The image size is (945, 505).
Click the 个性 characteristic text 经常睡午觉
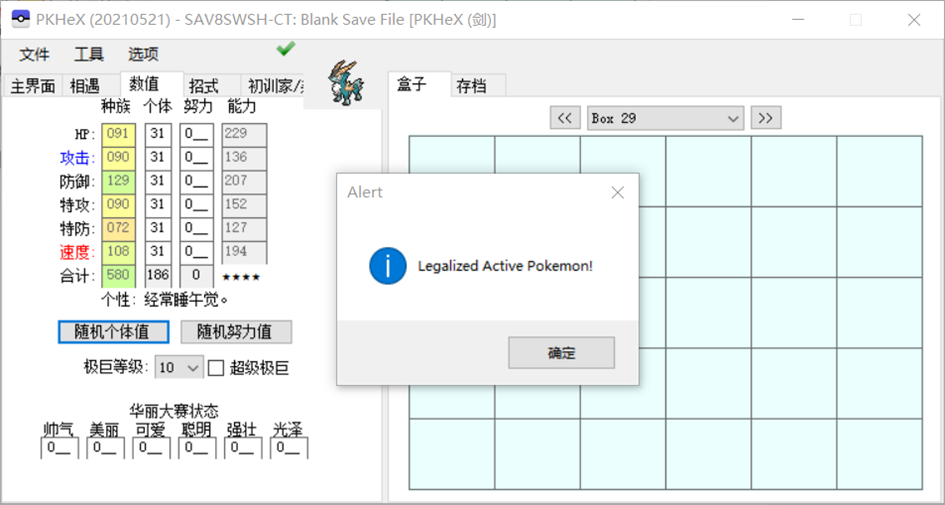[186, 300]
